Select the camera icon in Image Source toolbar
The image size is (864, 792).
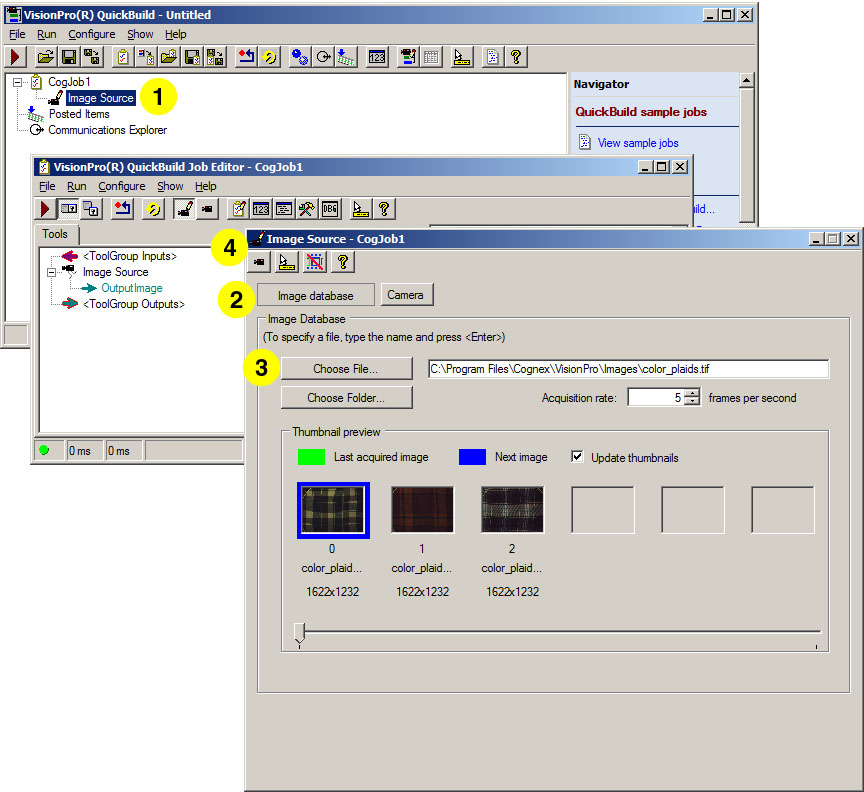[x=258, y=261]
